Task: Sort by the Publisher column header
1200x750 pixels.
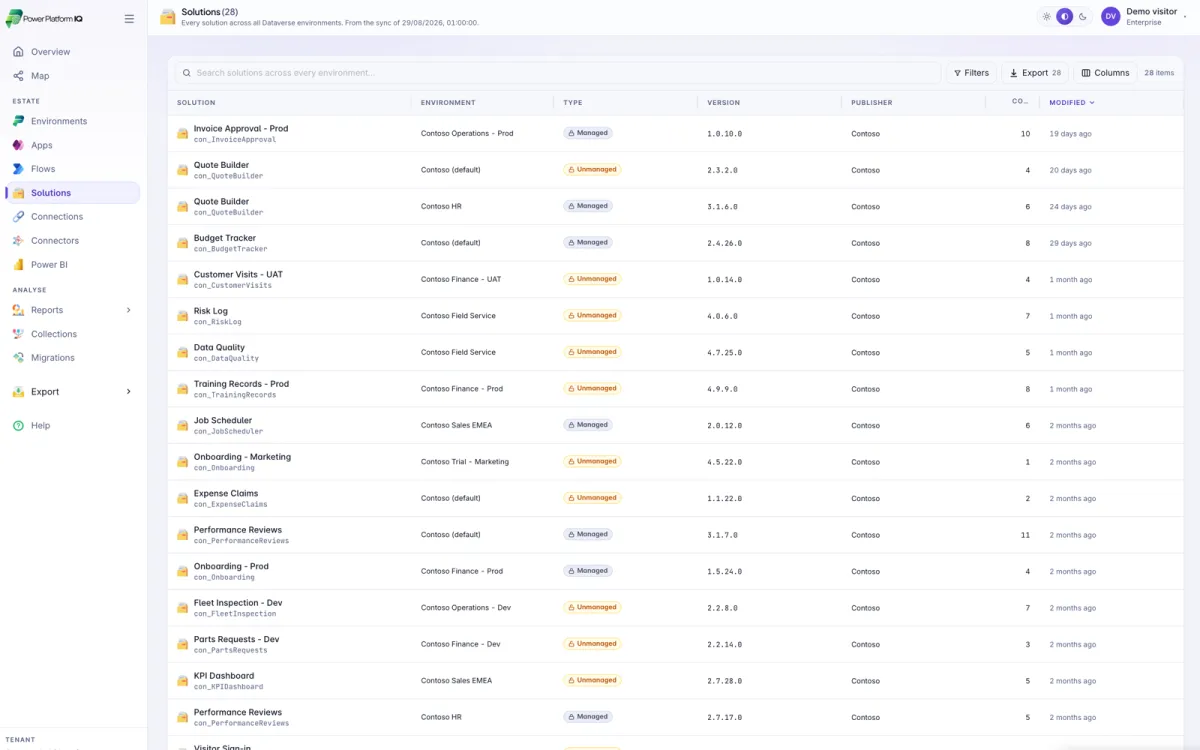Action: (x=872, y=103)
